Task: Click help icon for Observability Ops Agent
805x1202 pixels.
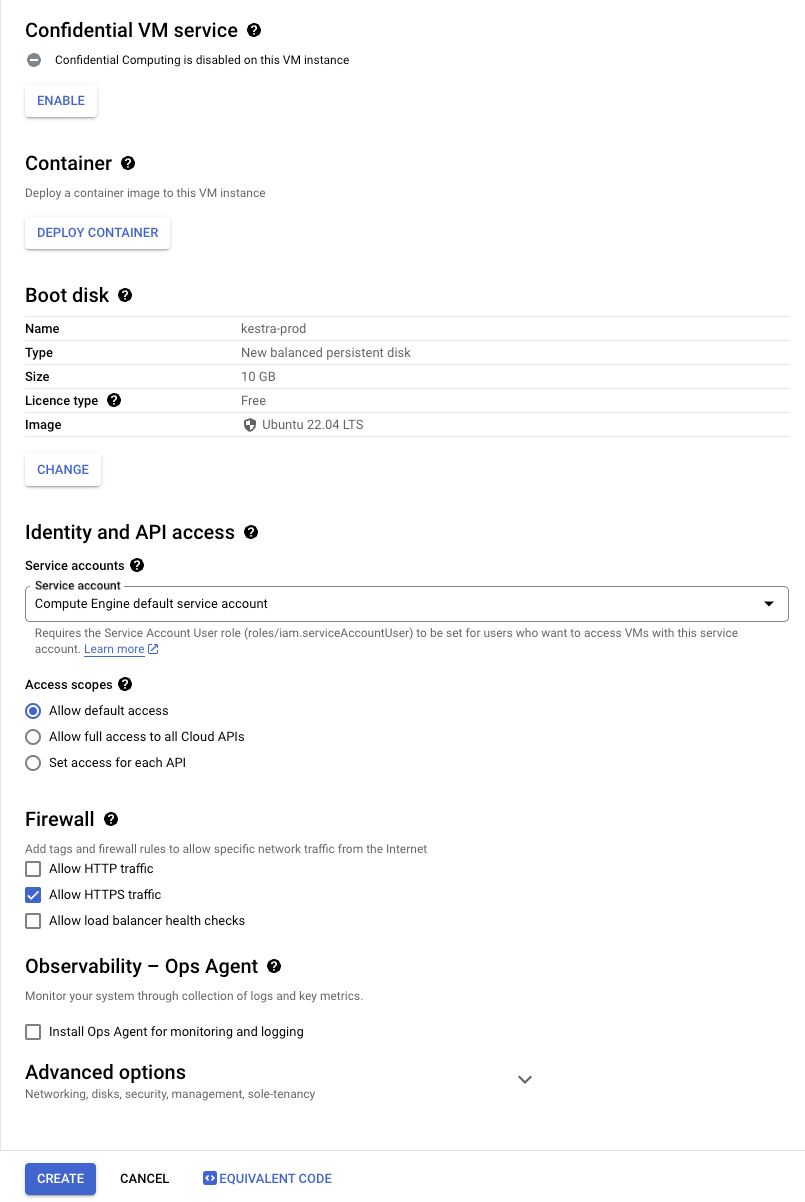Action: (274, 966)
